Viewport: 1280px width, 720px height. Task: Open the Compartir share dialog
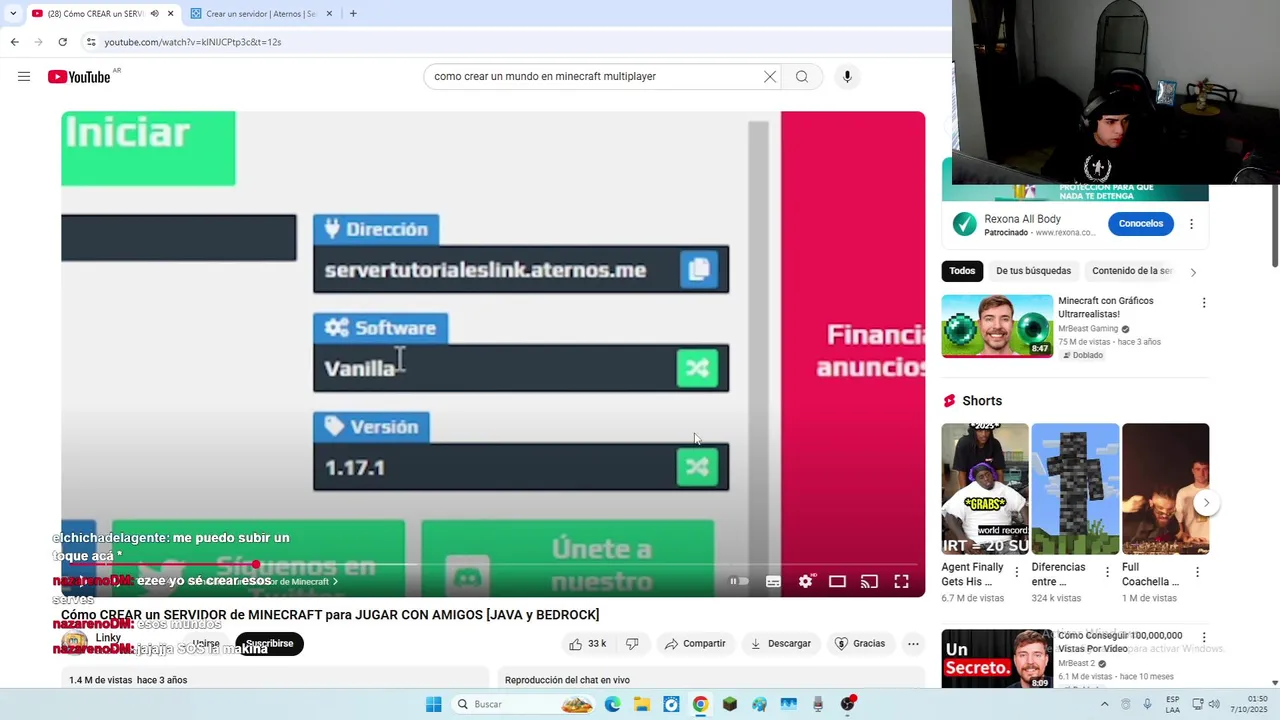click(x=695, y=644)
